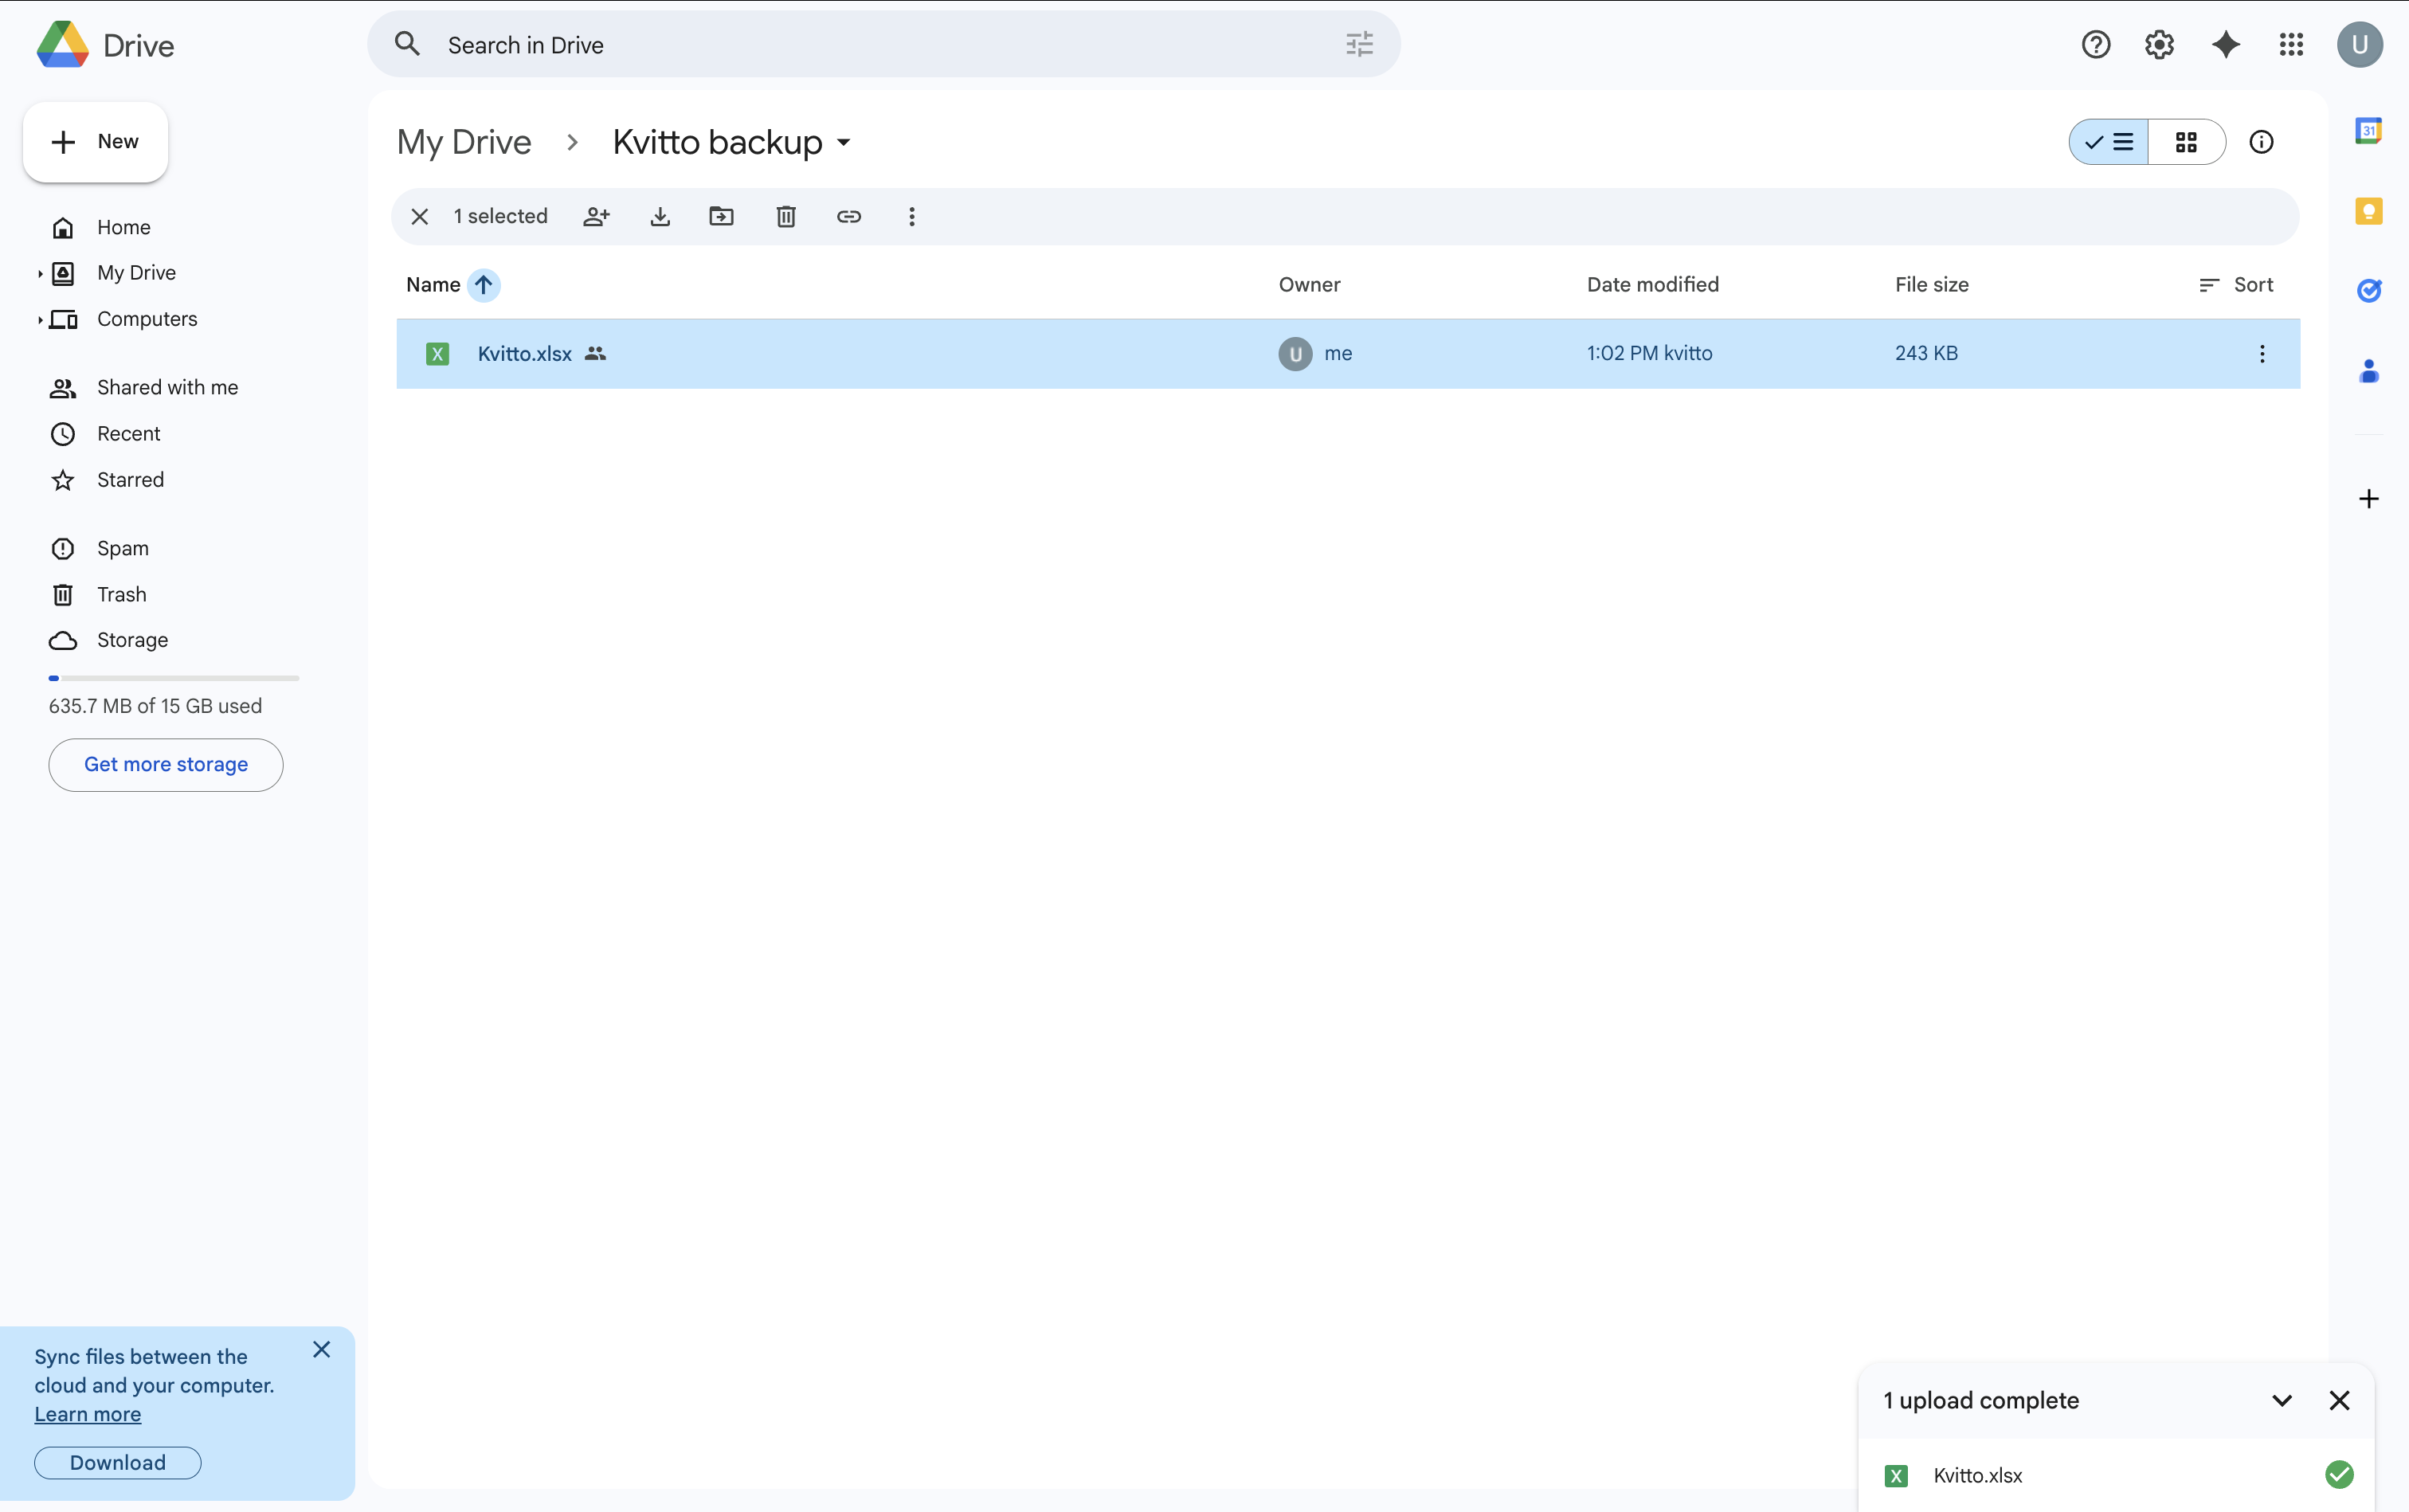This screenshot has height=1512, width=2409.
Task: Reverse sort order on the Name column
Action: 484,285
